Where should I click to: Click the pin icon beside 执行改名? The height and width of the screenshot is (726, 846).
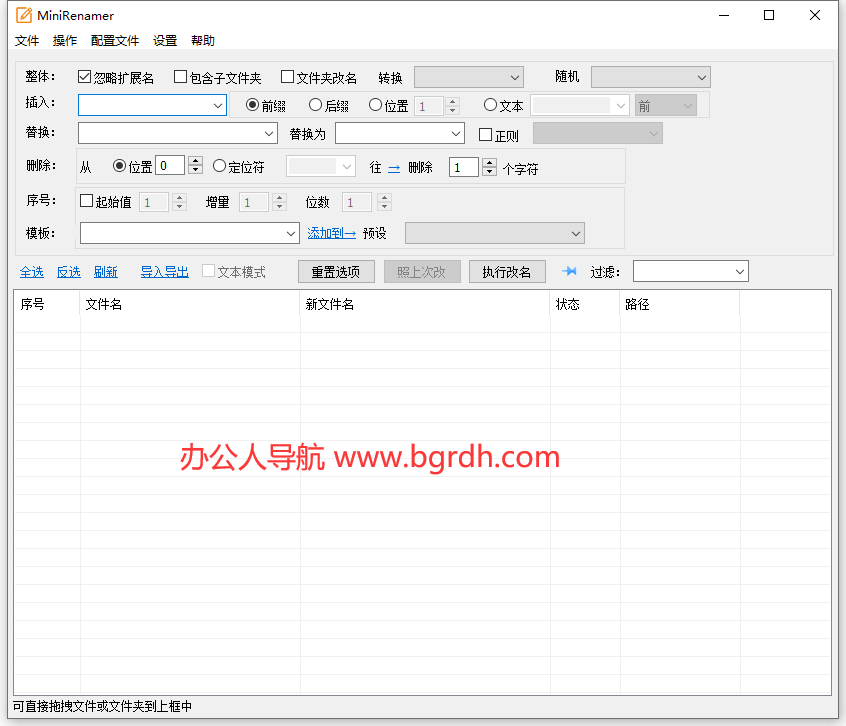[x=570, y=271]
